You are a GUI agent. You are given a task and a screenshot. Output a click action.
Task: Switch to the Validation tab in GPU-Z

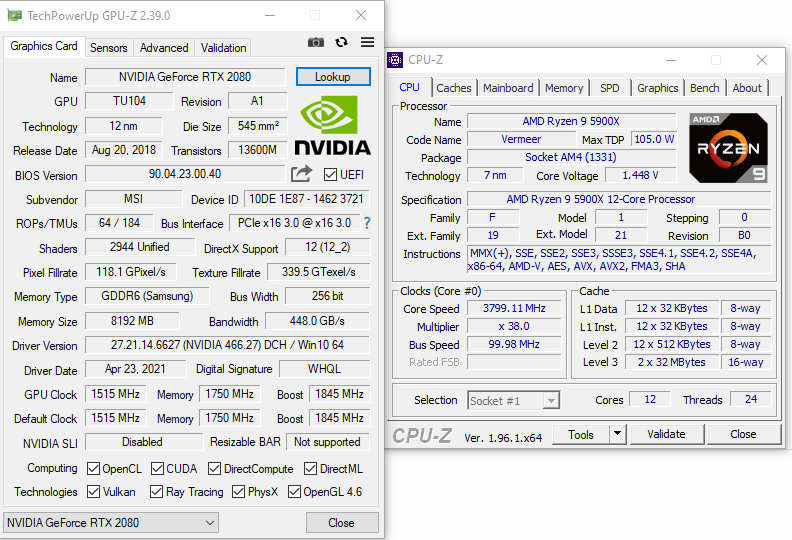click(x=223, y=48)
